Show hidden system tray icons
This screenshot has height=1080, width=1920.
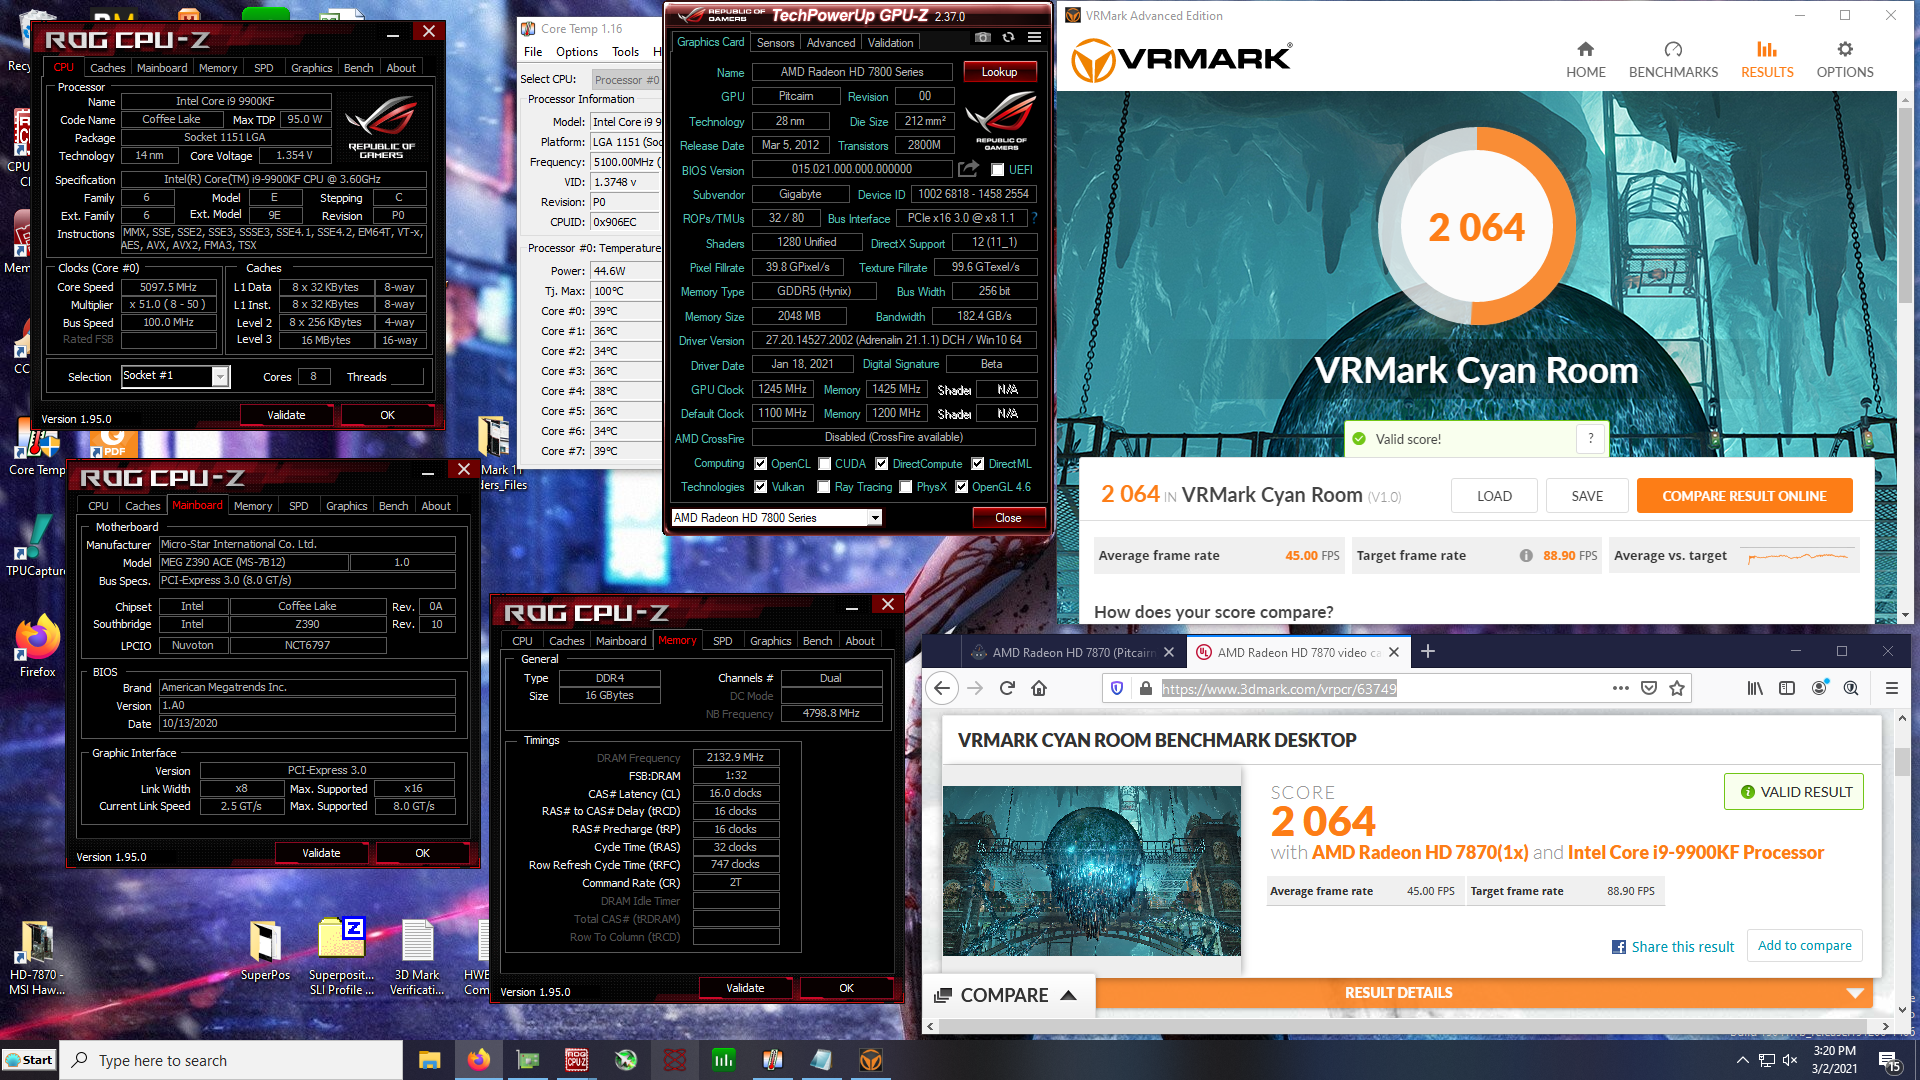(x=1743, y=1060)
